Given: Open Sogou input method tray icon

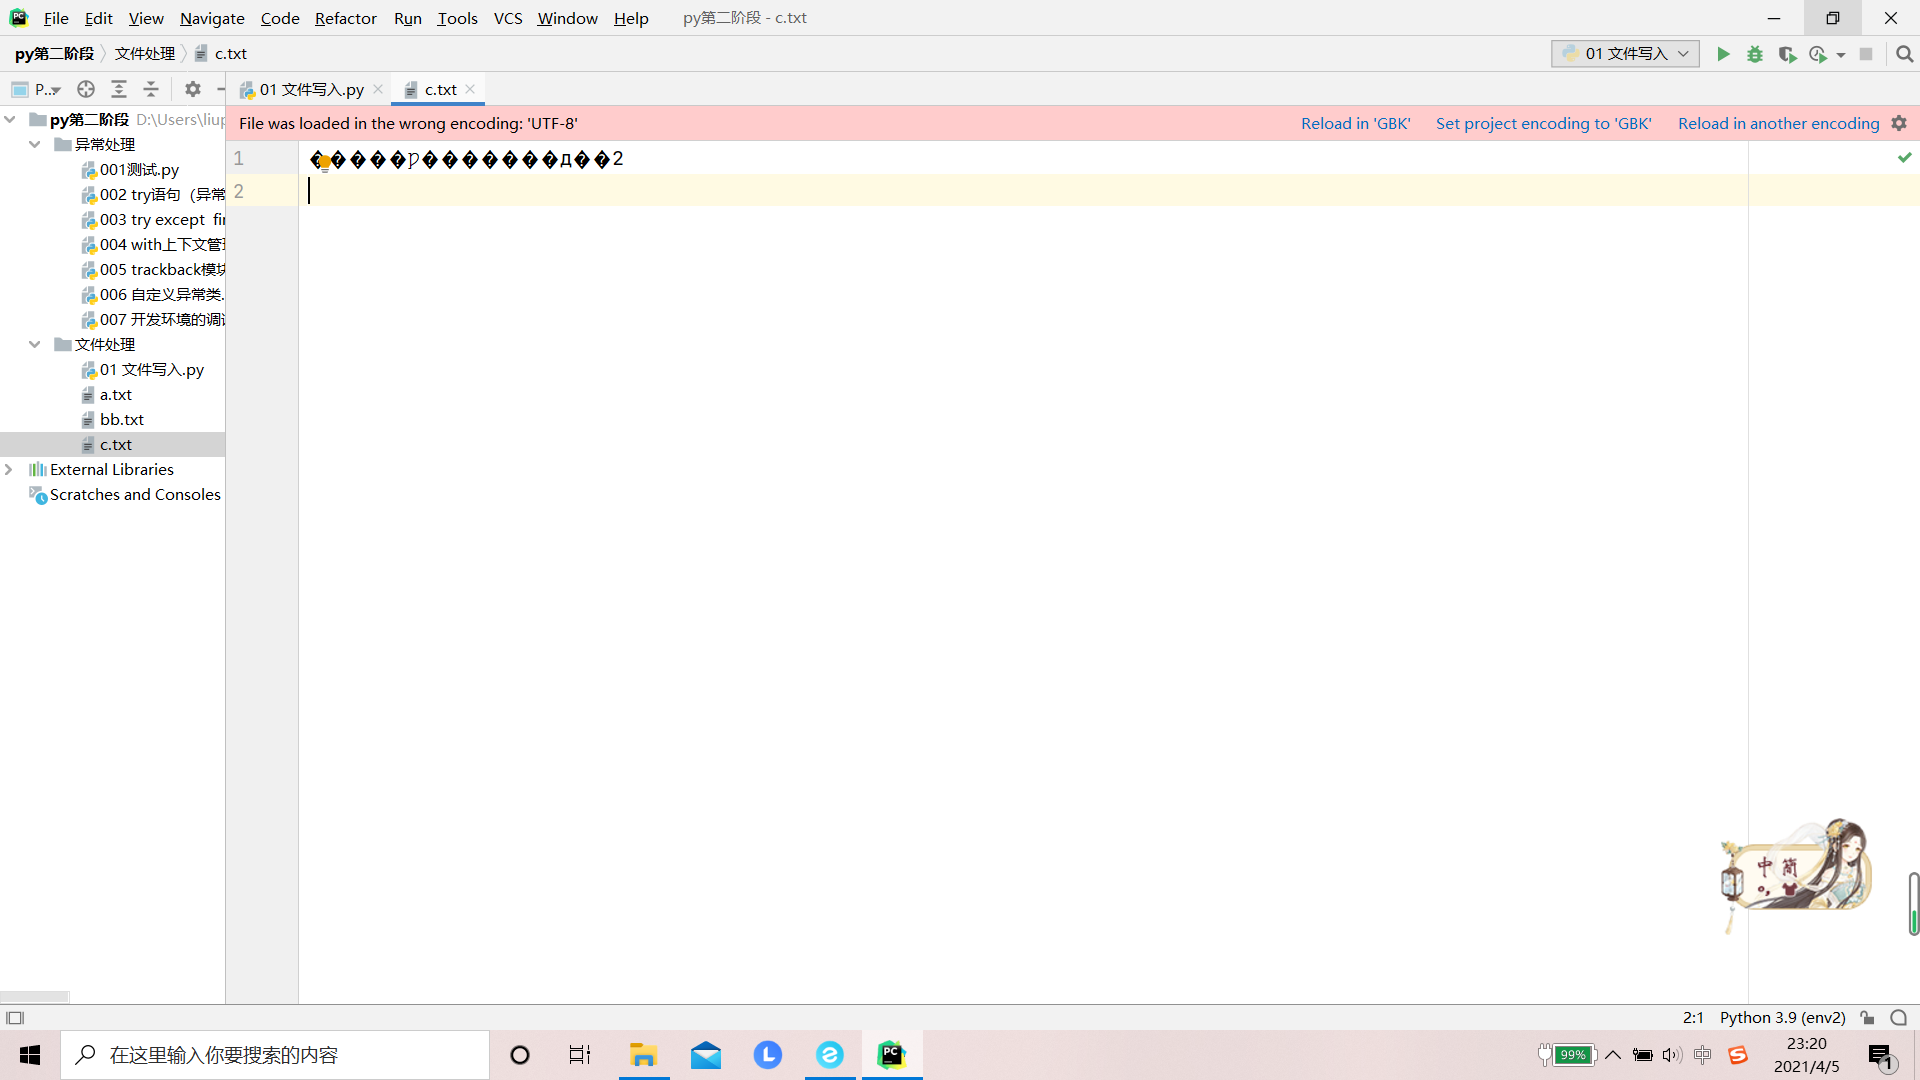Looking at the screenshot, I should (x=1738, y=1055).
